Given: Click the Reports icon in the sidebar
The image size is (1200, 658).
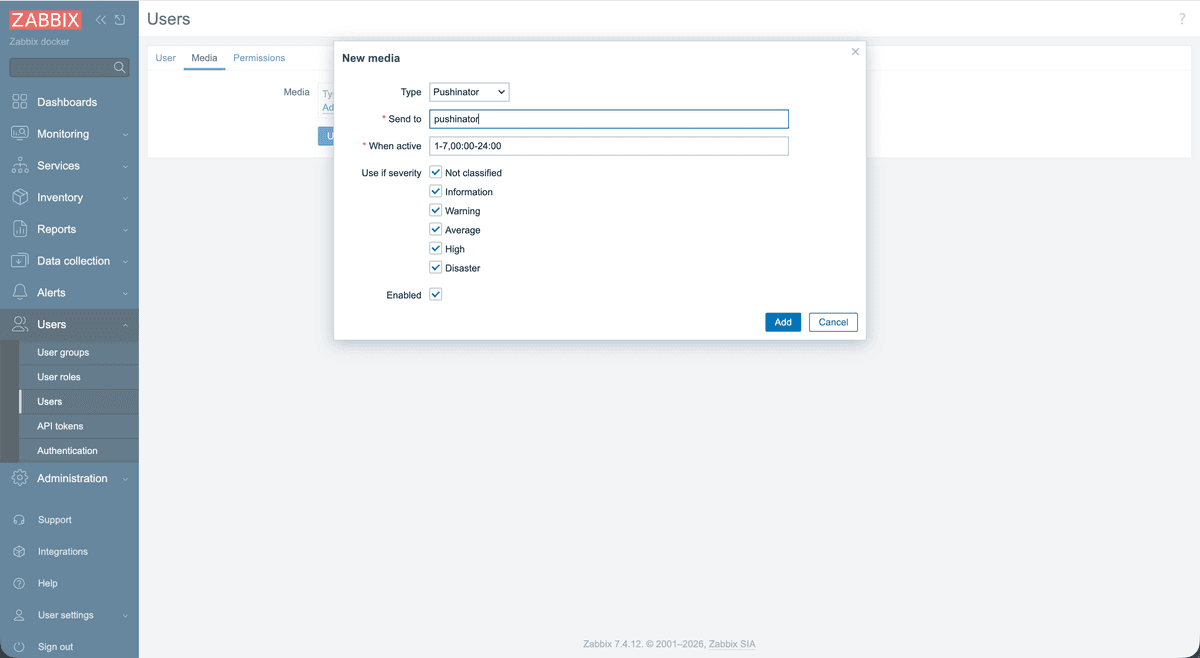Looking at the screenshot, I should coord(20,229).
